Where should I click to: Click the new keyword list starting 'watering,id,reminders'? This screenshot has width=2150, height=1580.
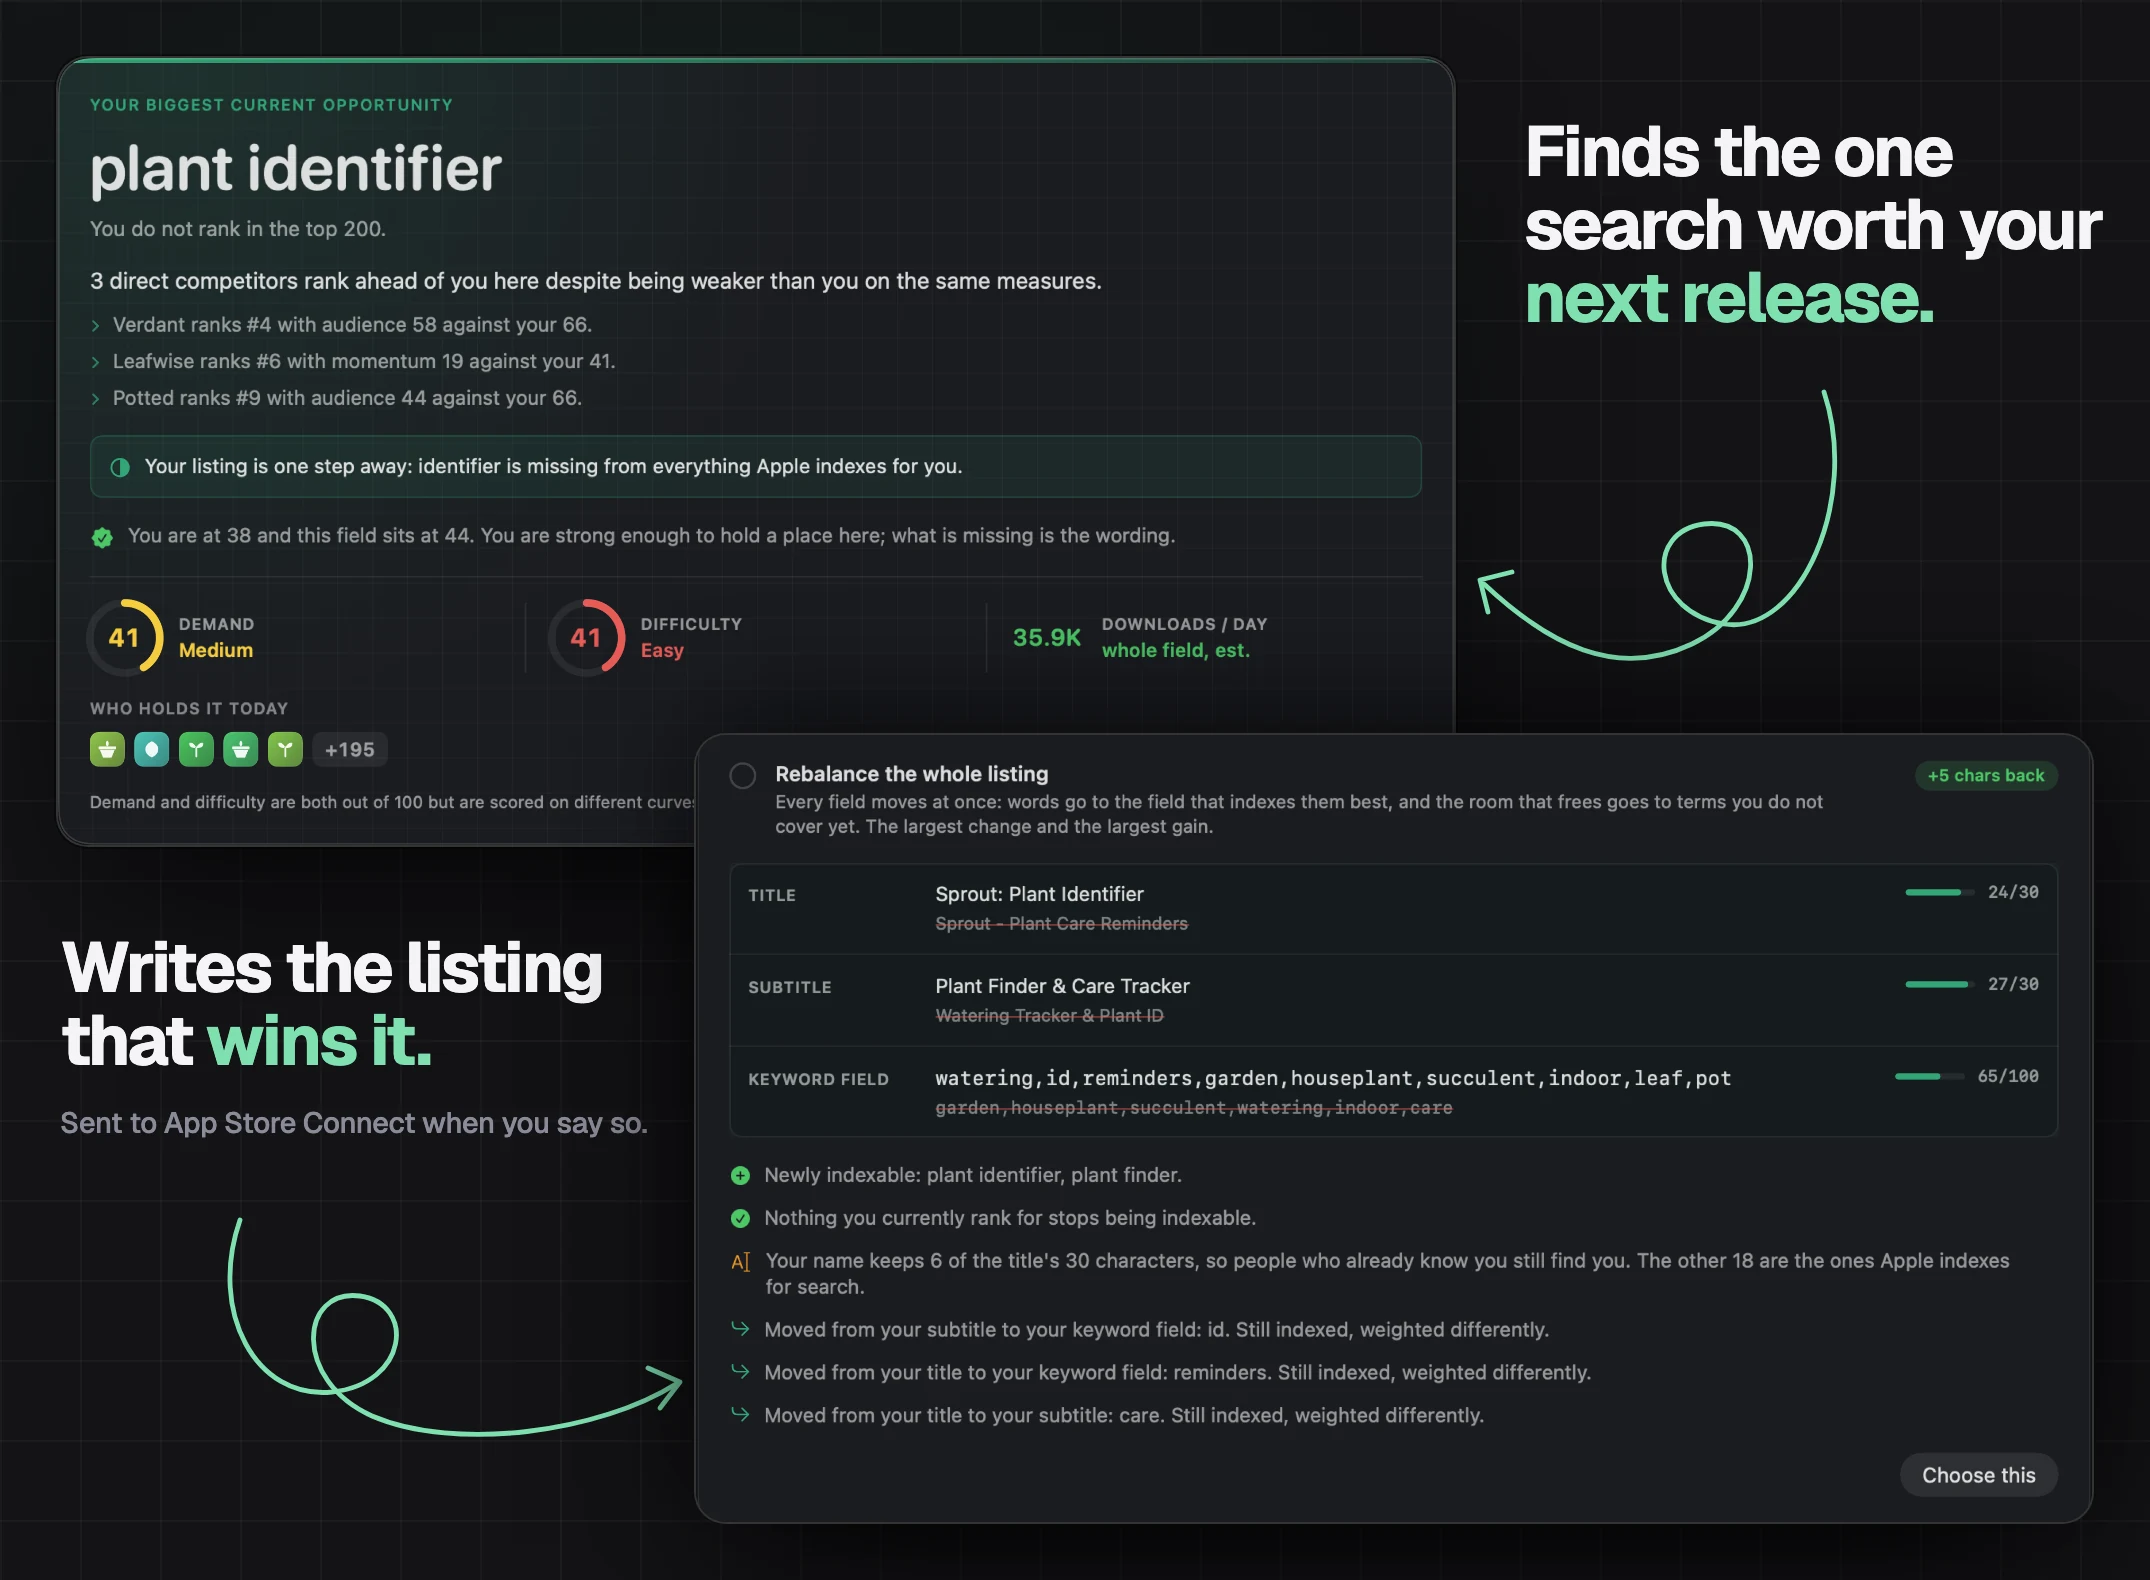tap(1333, 1078)
